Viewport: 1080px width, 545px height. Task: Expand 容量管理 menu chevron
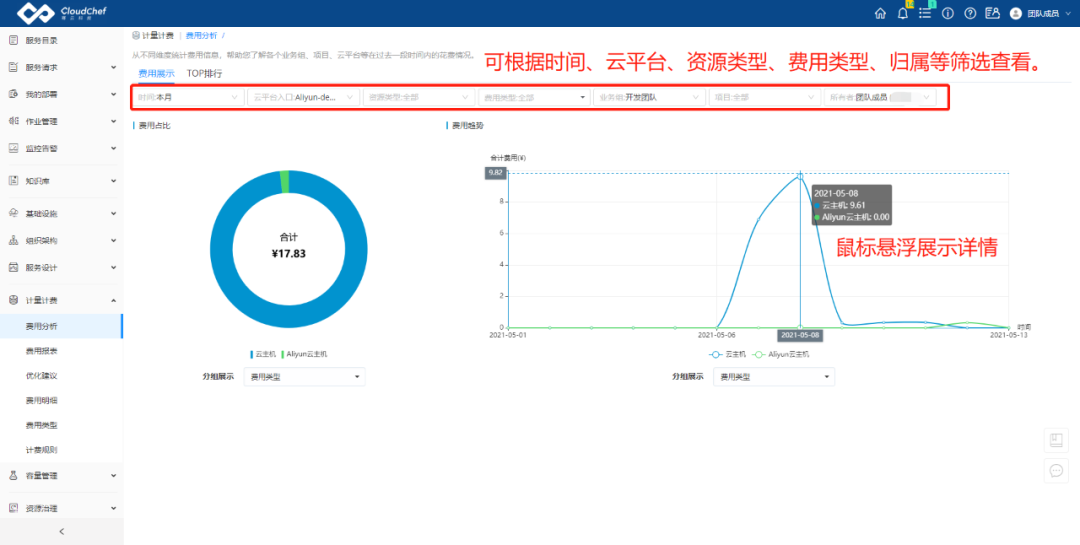click(x=114, y=475)
